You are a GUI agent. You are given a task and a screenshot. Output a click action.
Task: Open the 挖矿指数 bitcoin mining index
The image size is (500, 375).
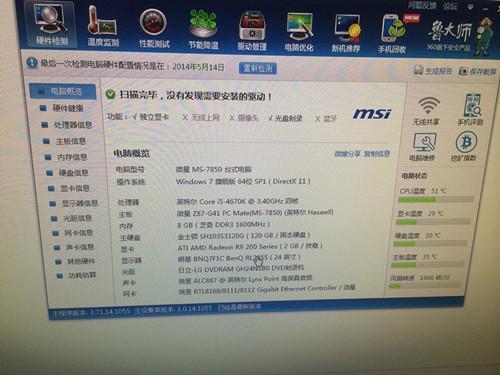(465, 147)
